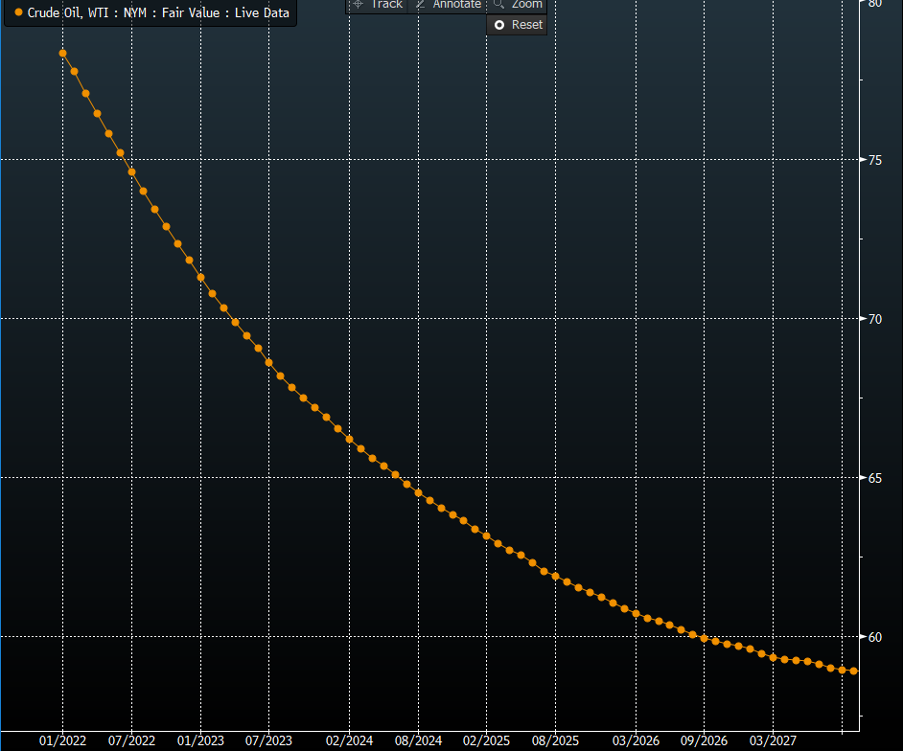
Task: Click the 02/2024 x-axis label
Action: tap(349, 741)
